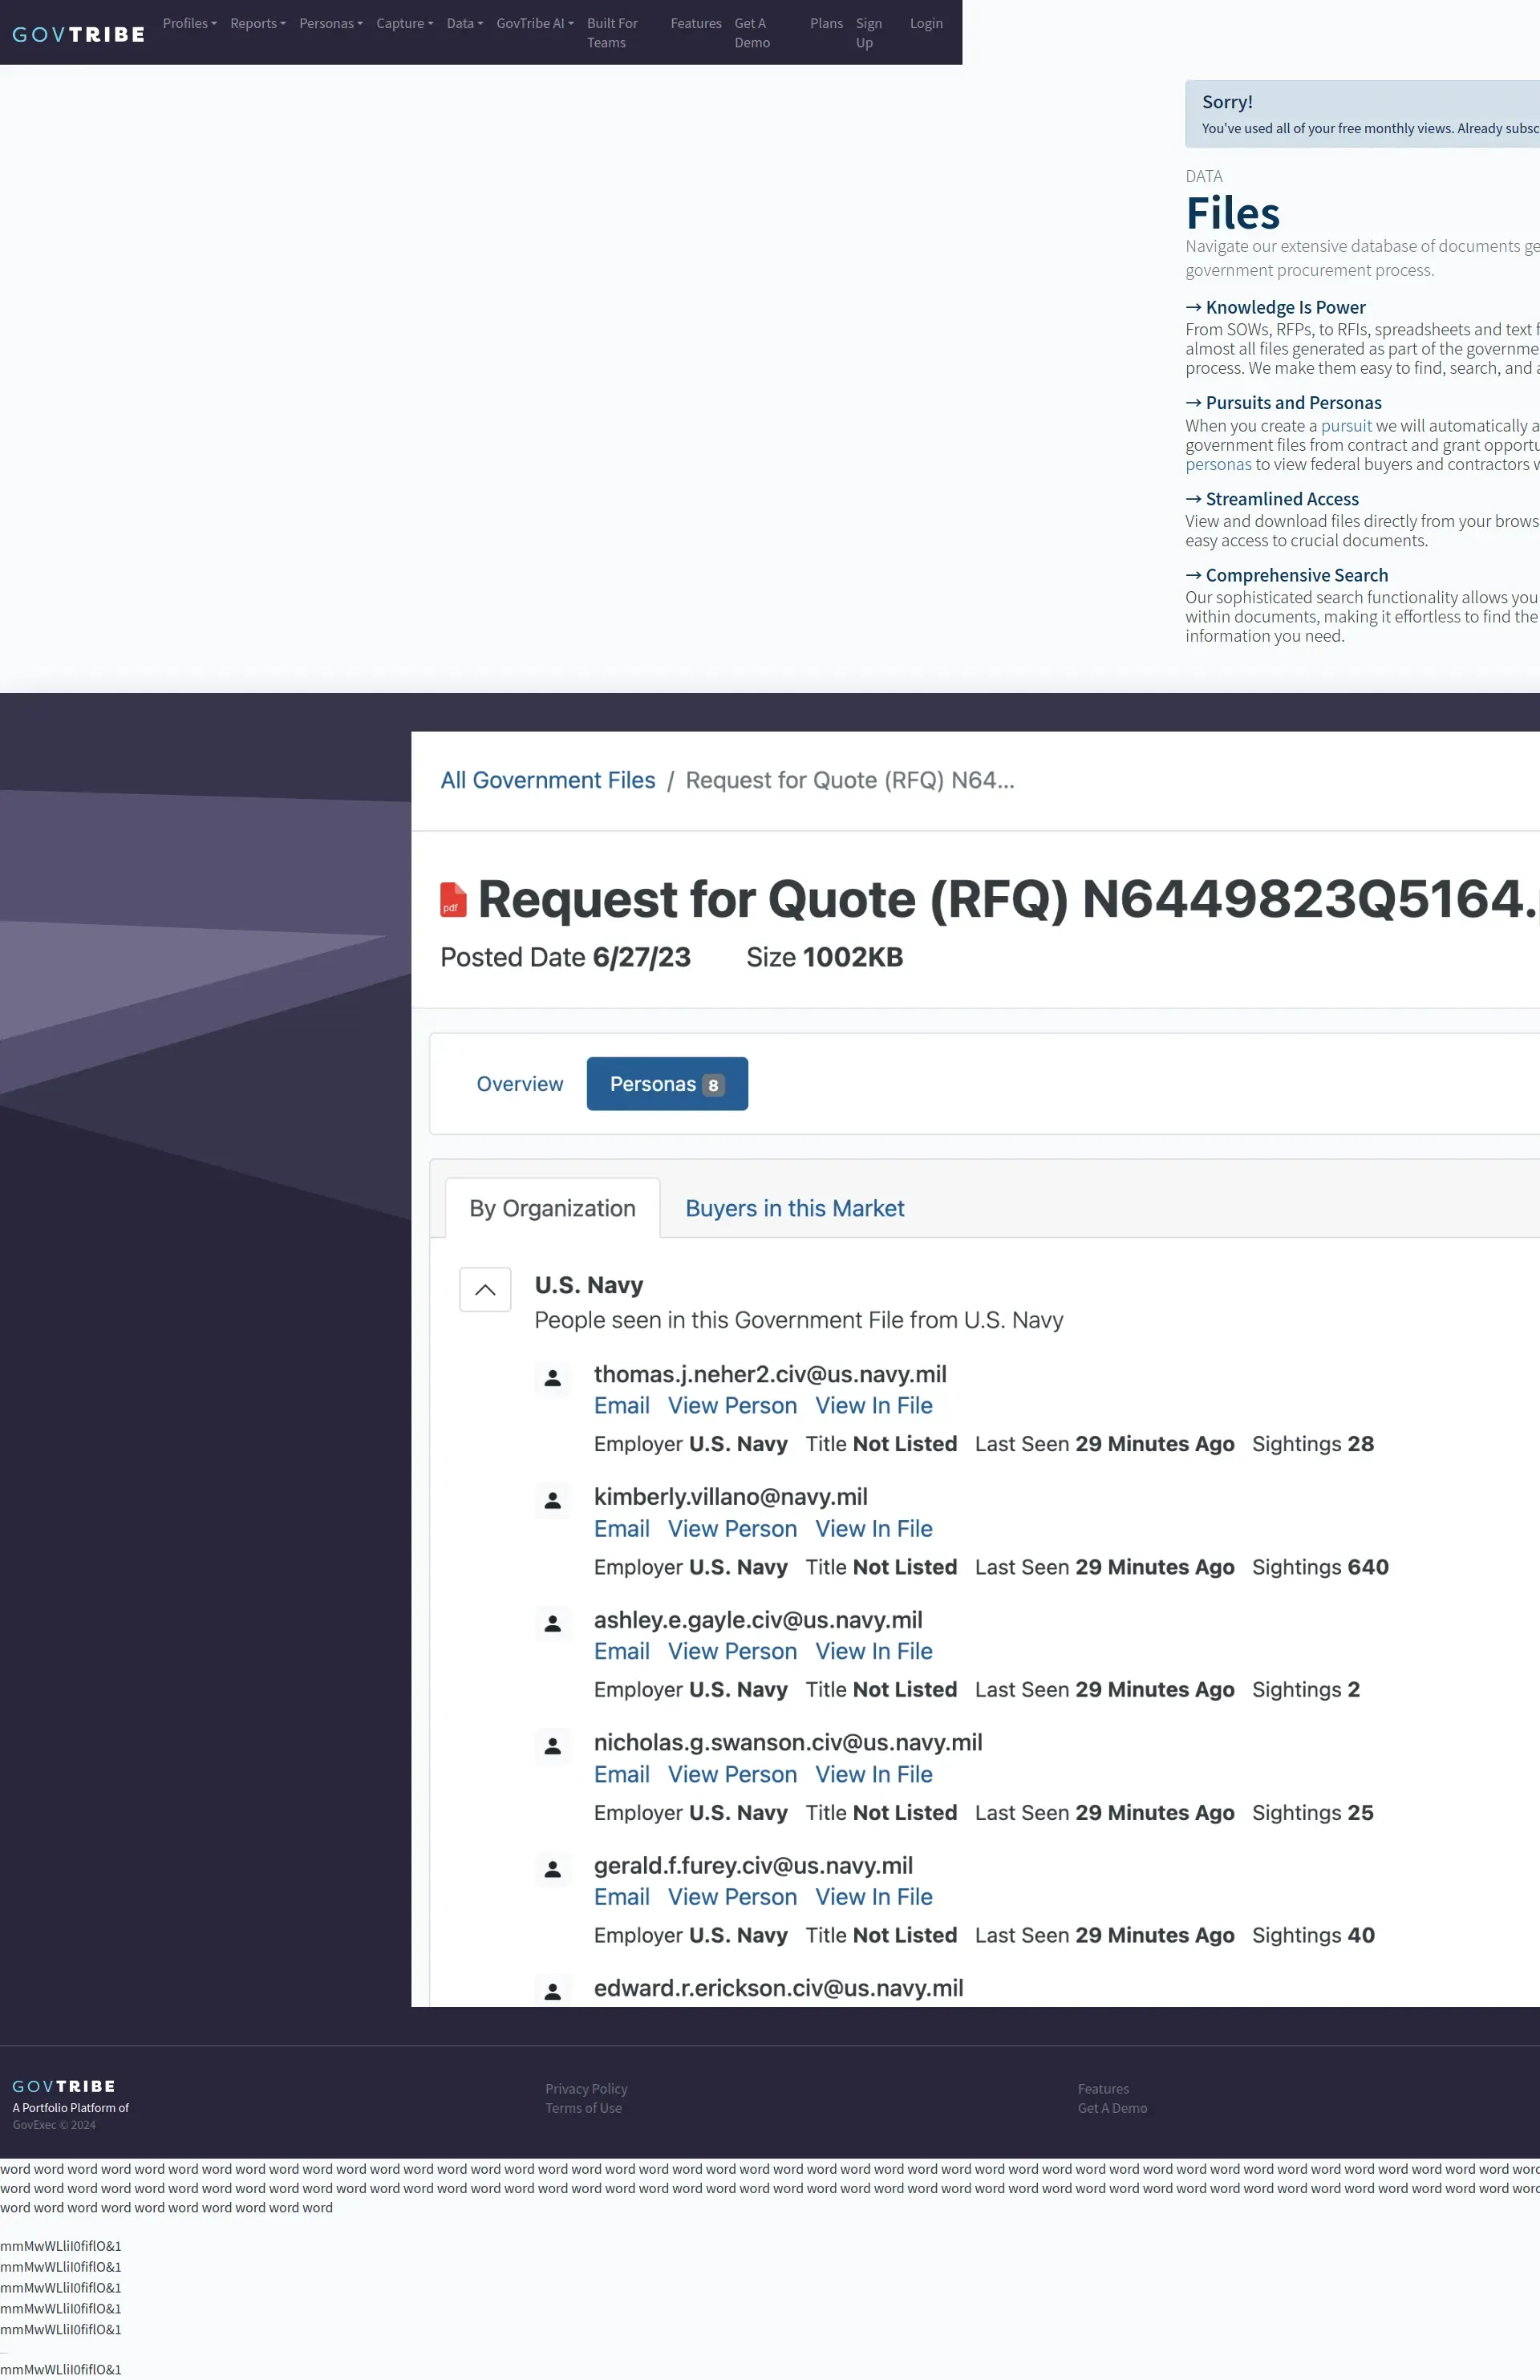Open the Profiles dropdown menu
Screen dimensions: 1540x2380
[x=190, y=23]
